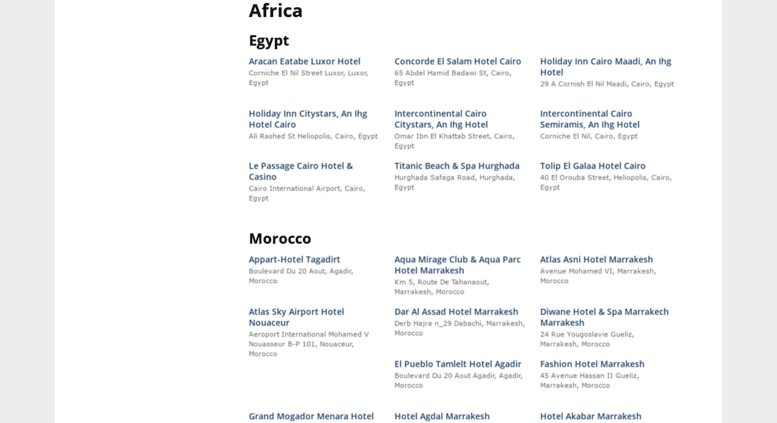The width and height of the screenshot is (777, 423).
Task: Click address 'Ali Rashed St Heliopolis'
Action: pos(313,136)
